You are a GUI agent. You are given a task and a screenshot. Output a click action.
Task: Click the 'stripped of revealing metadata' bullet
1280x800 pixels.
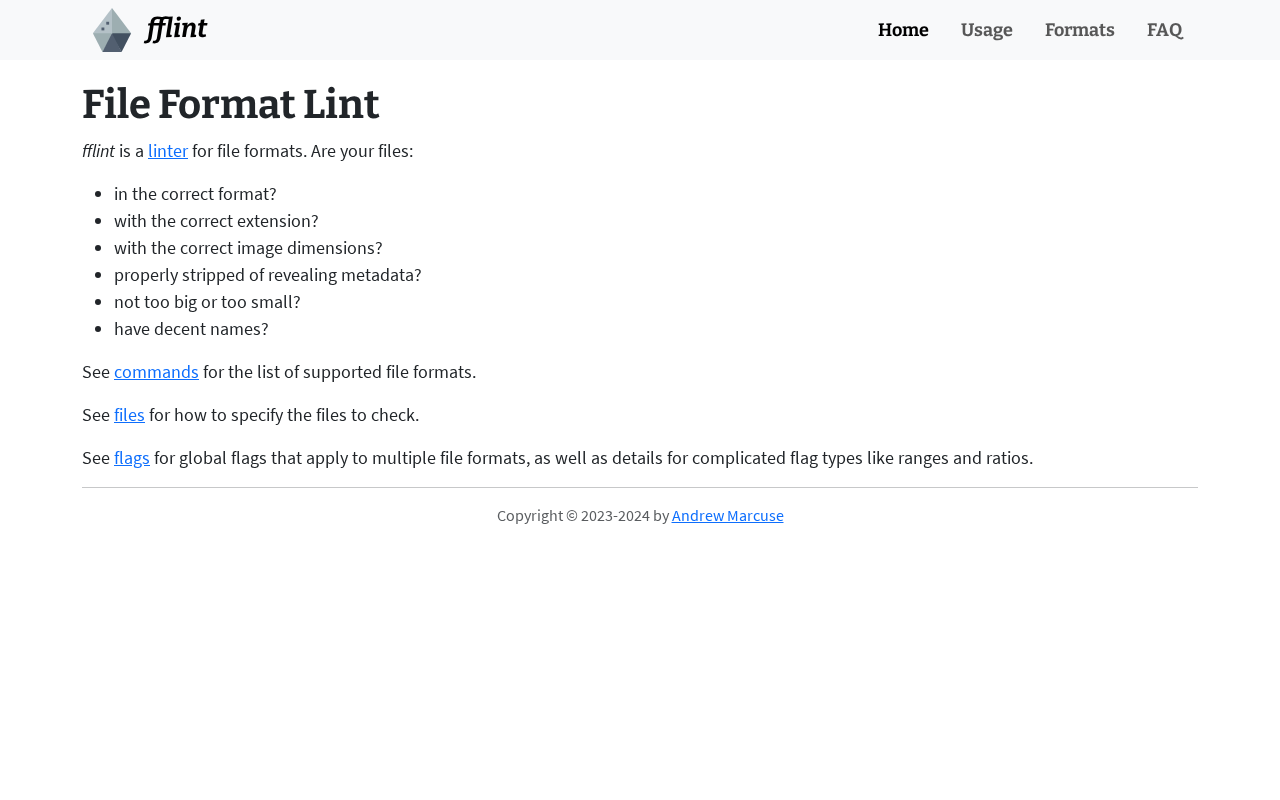[x=267, y=275]
